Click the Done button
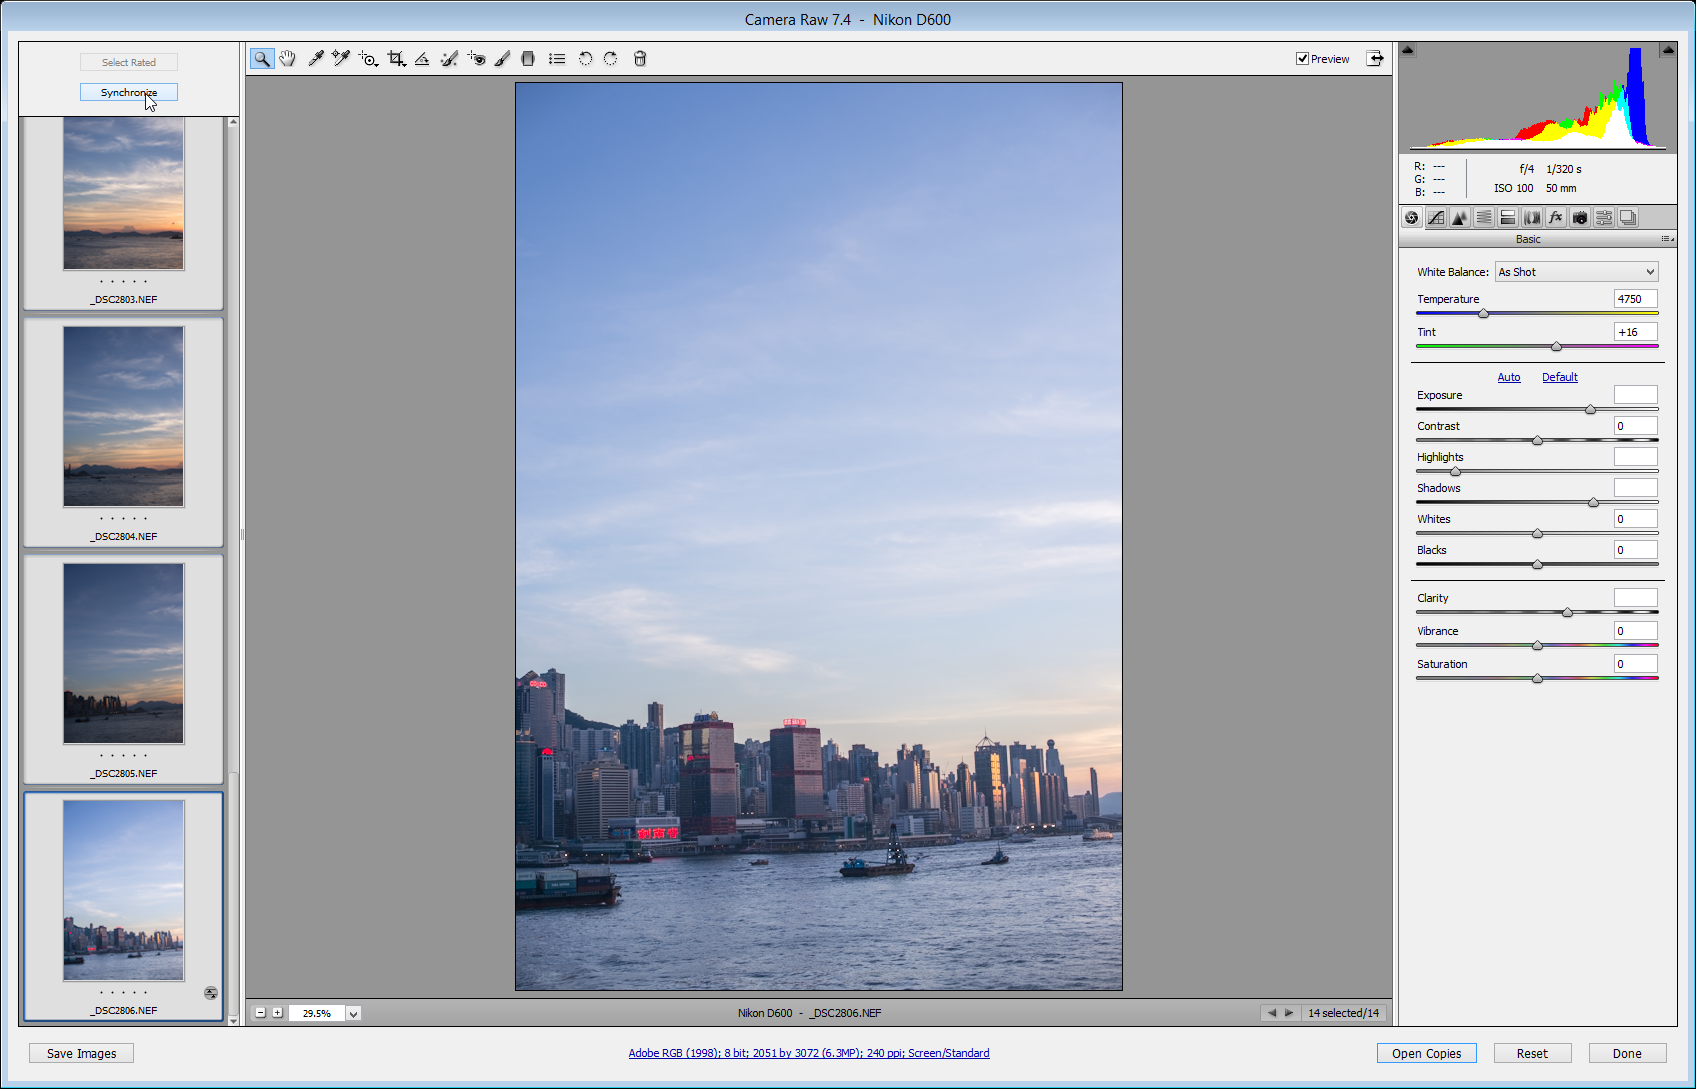 pyautogui.click(x=1627, y=1053)
